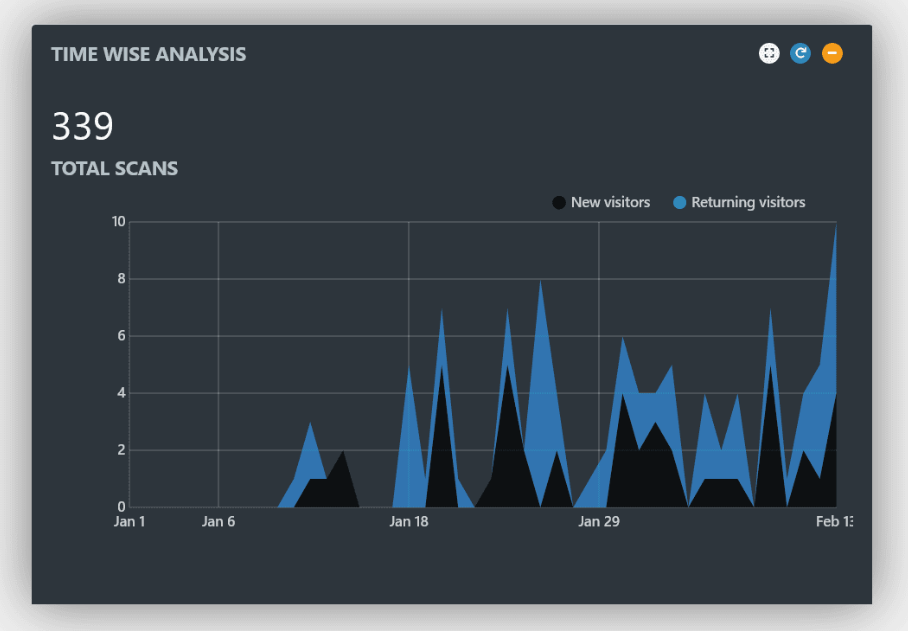Refresh the Time Wise Analysis data
Viewport: 908px width, 631px height.
pyautogui.click(x=800, y=54)
